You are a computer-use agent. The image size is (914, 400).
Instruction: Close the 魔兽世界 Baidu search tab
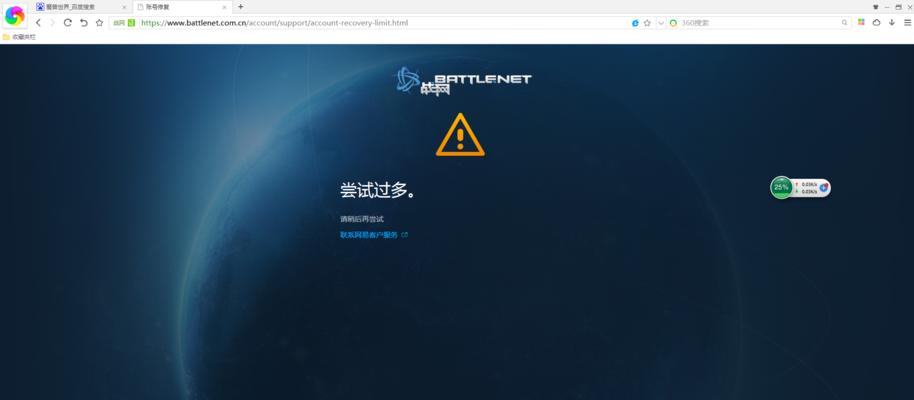[124, 7]
